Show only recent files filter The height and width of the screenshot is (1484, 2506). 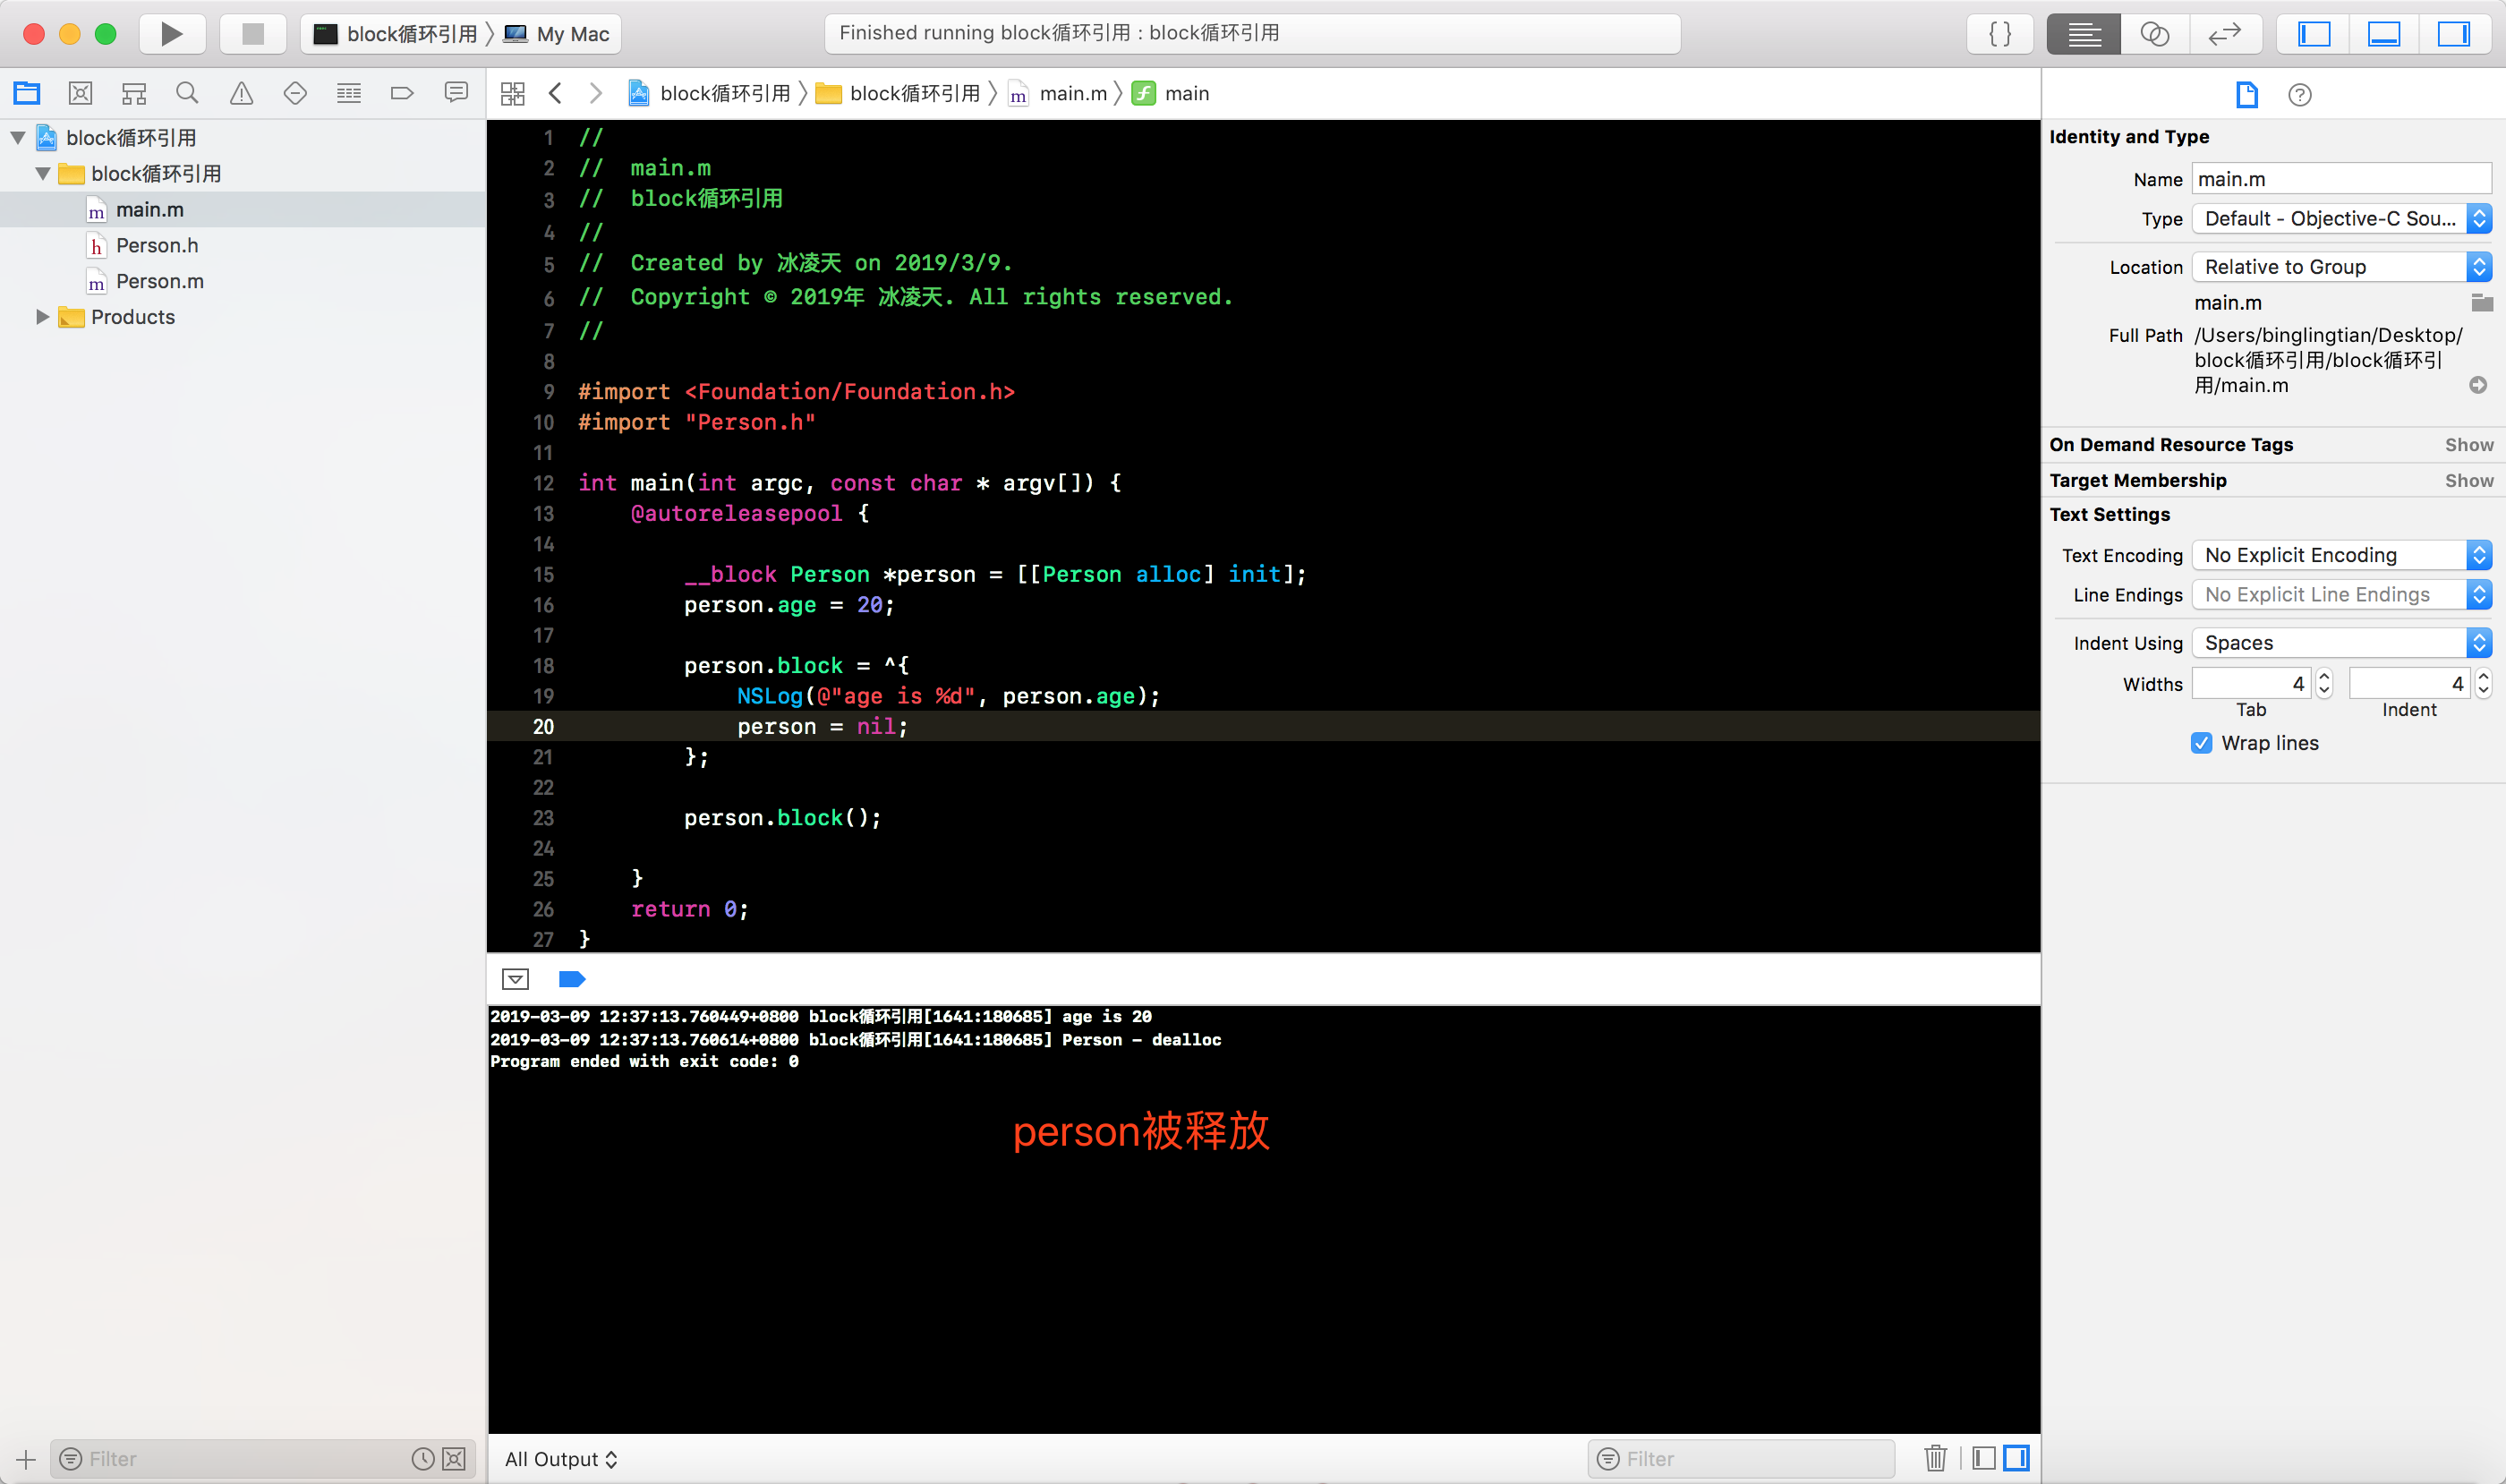coord(423,1459)
